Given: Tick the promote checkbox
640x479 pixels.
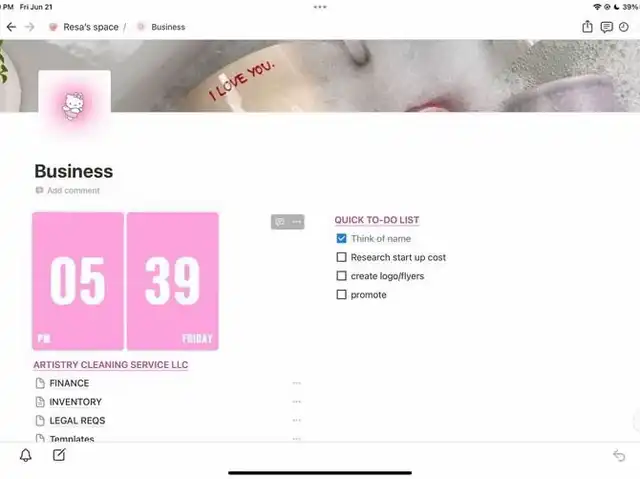Looking at the screenshot, I should click(341, 295).
